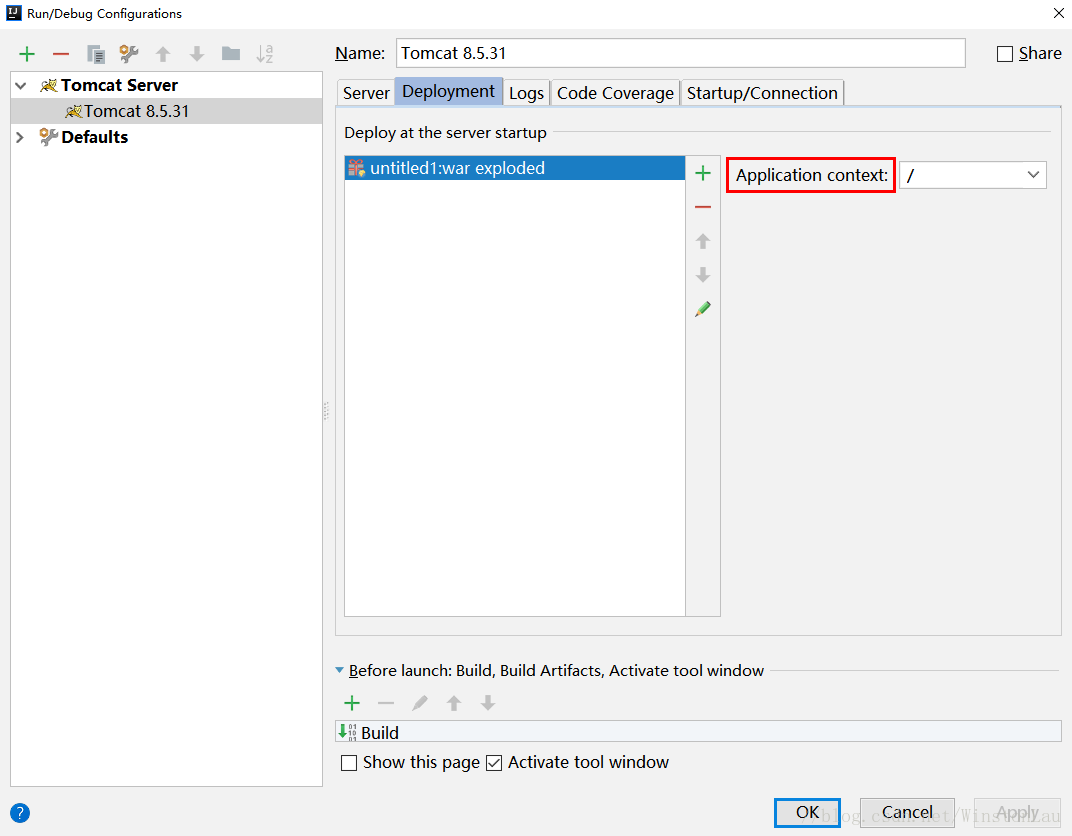1072x836 pixels.
Task: Click Build task icon in launch list
Action: point(347,732)
